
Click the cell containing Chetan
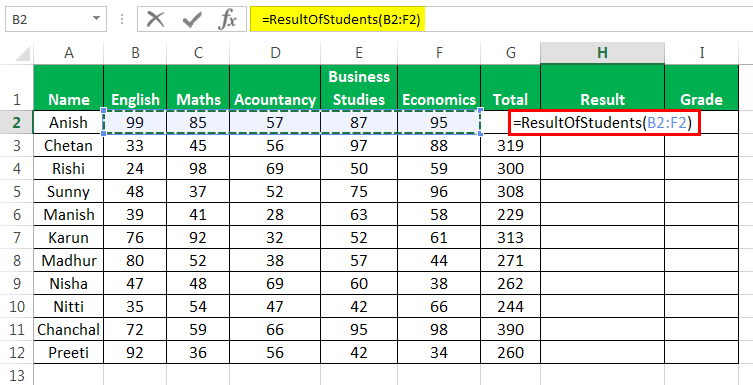click(69, 145)
